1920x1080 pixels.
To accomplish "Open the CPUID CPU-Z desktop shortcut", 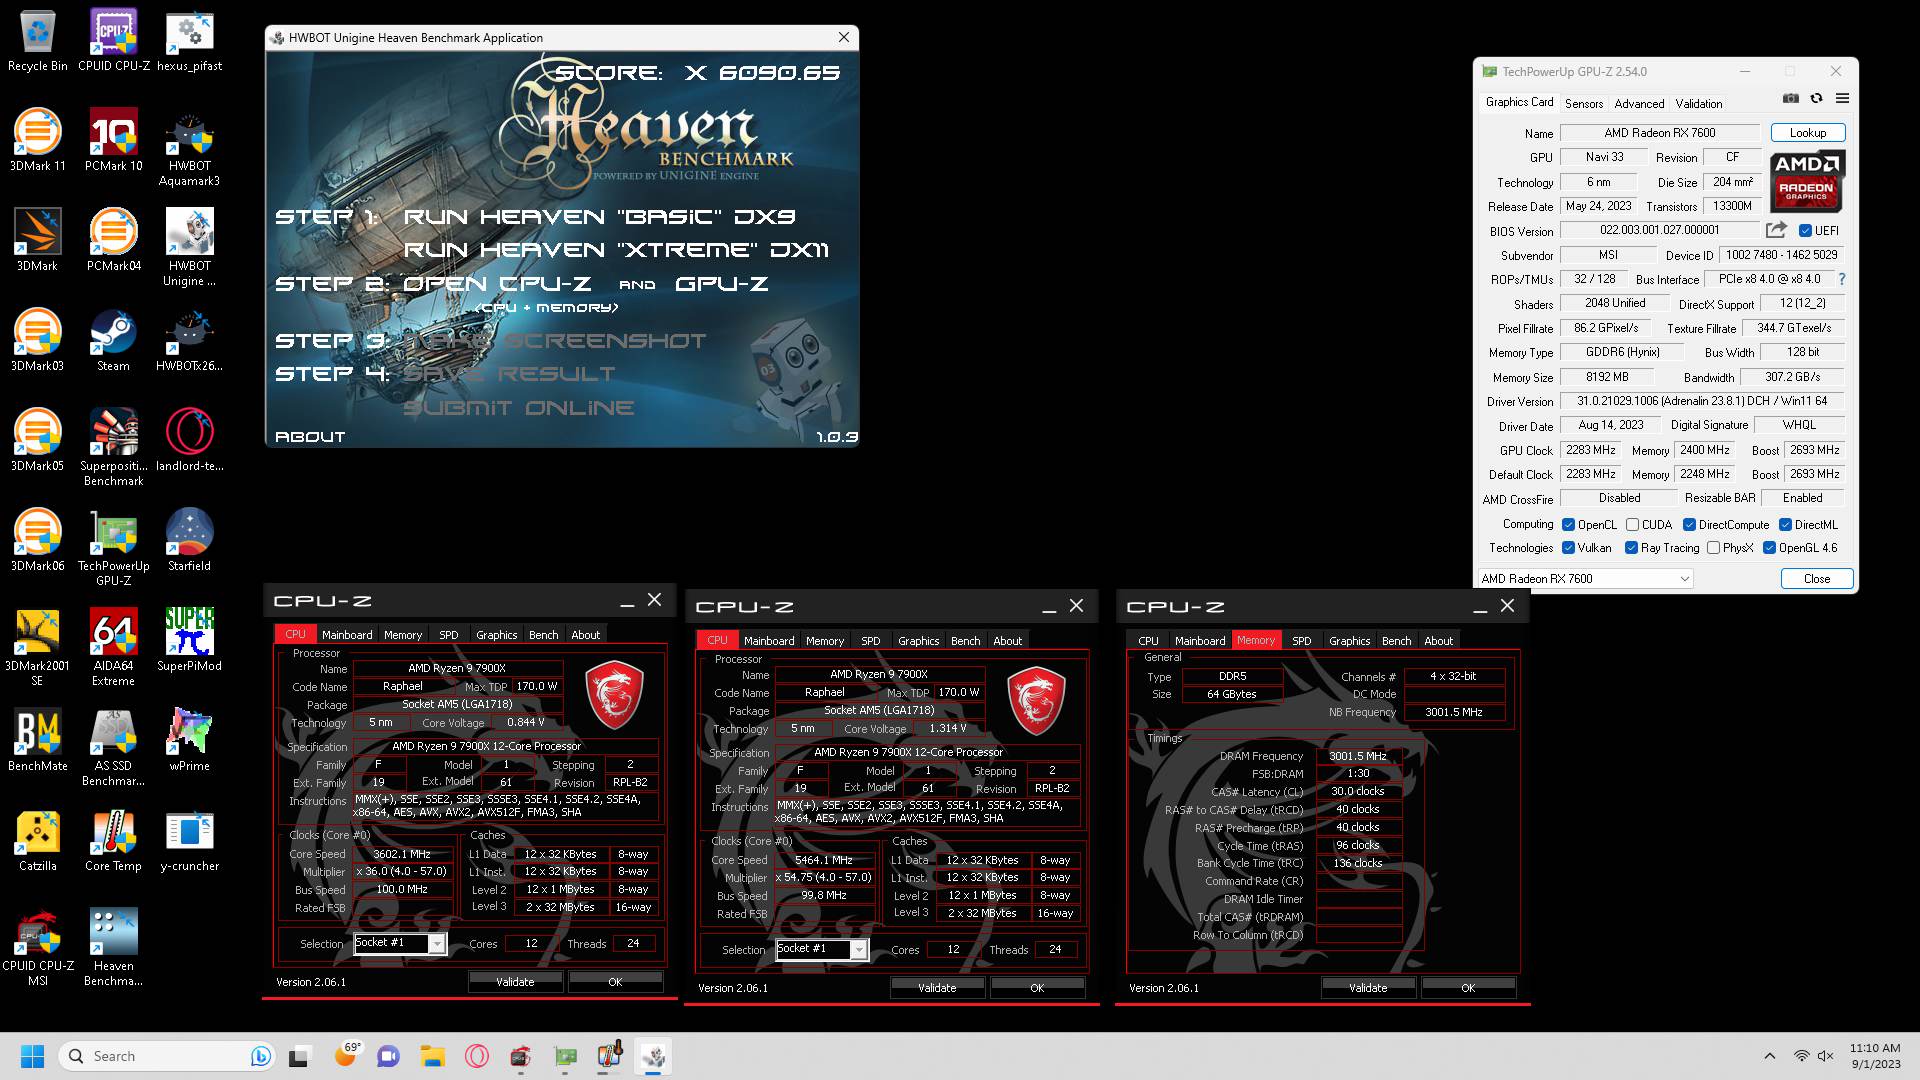I will click(x=113, y=41).
